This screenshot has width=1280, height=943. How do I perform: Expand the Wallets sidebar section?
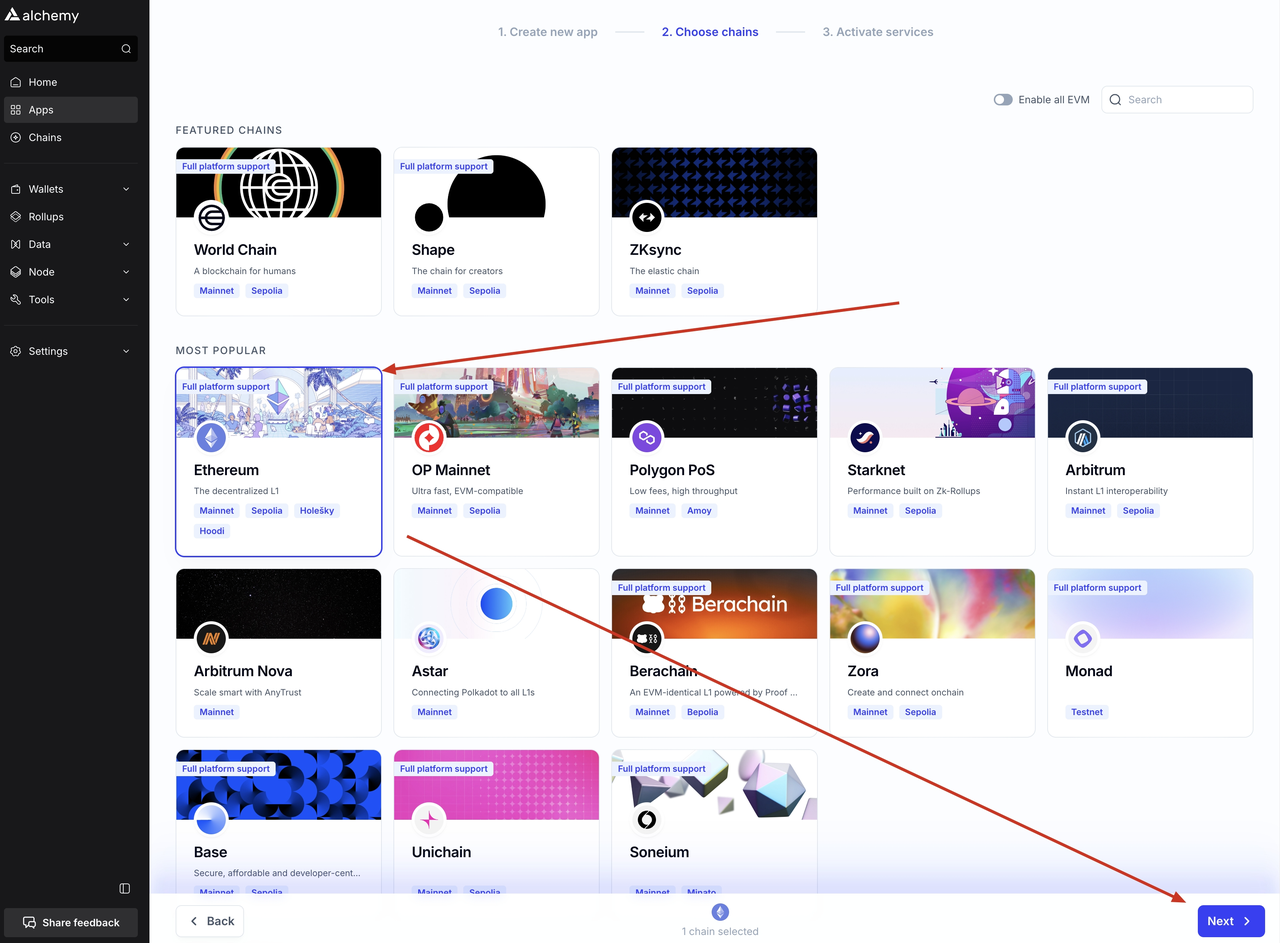click(x=70, y=189)
